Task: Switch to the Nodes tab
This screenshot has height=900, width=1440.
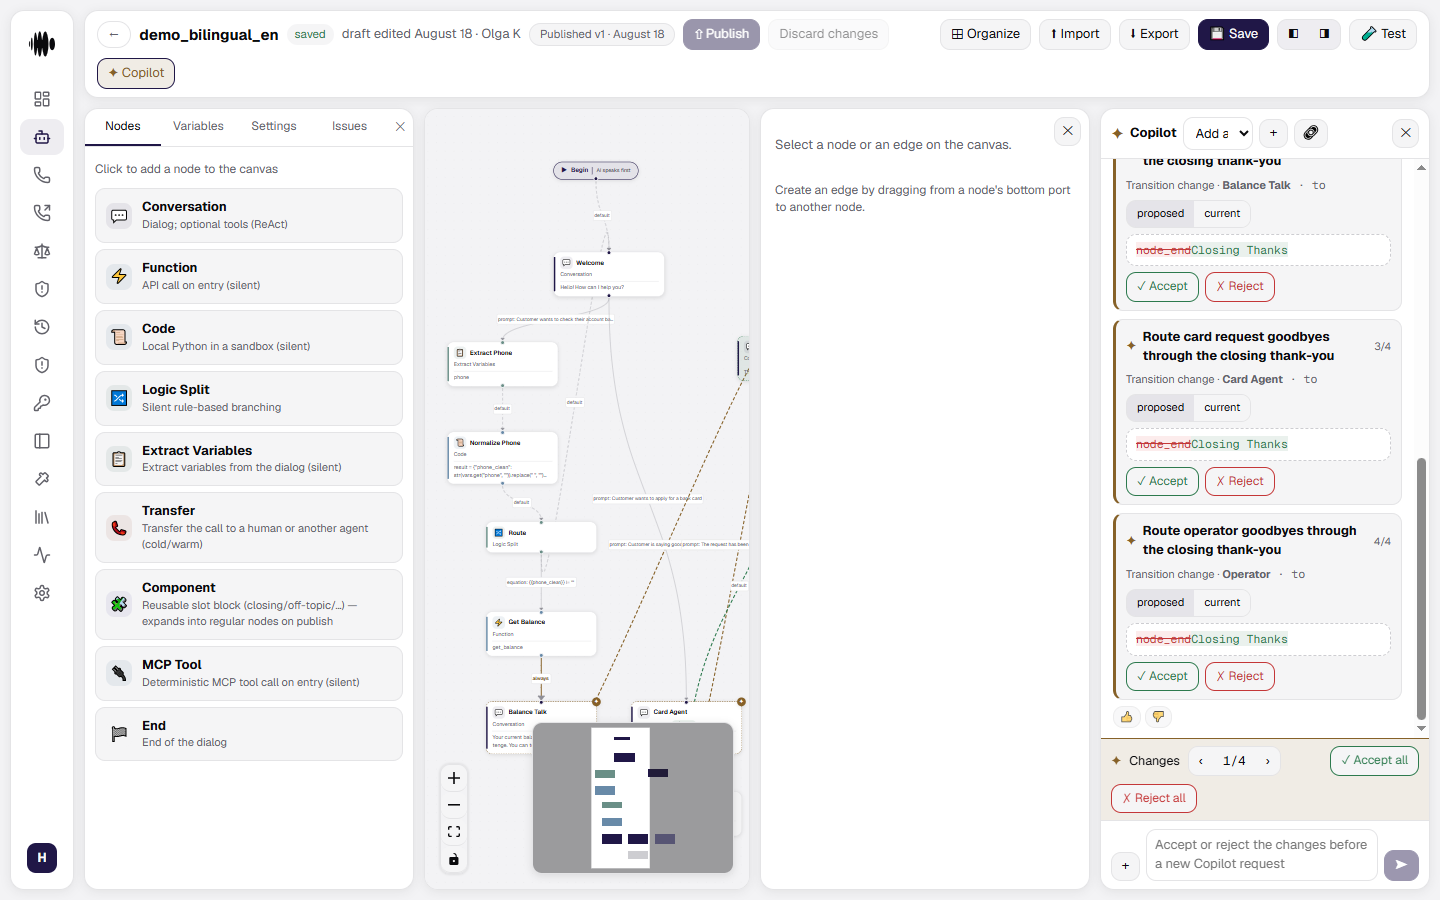Action: click(123, 126)
